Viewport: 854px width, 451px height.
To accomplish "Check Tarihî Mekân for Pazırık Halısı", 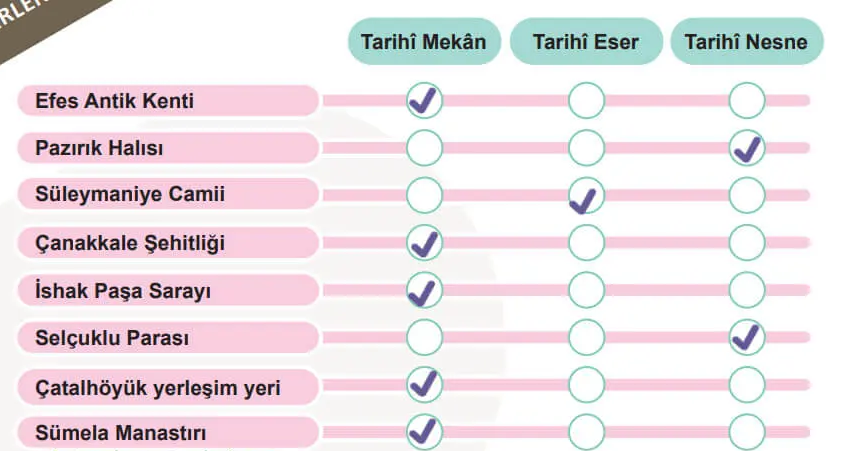I will pos(424,148).
